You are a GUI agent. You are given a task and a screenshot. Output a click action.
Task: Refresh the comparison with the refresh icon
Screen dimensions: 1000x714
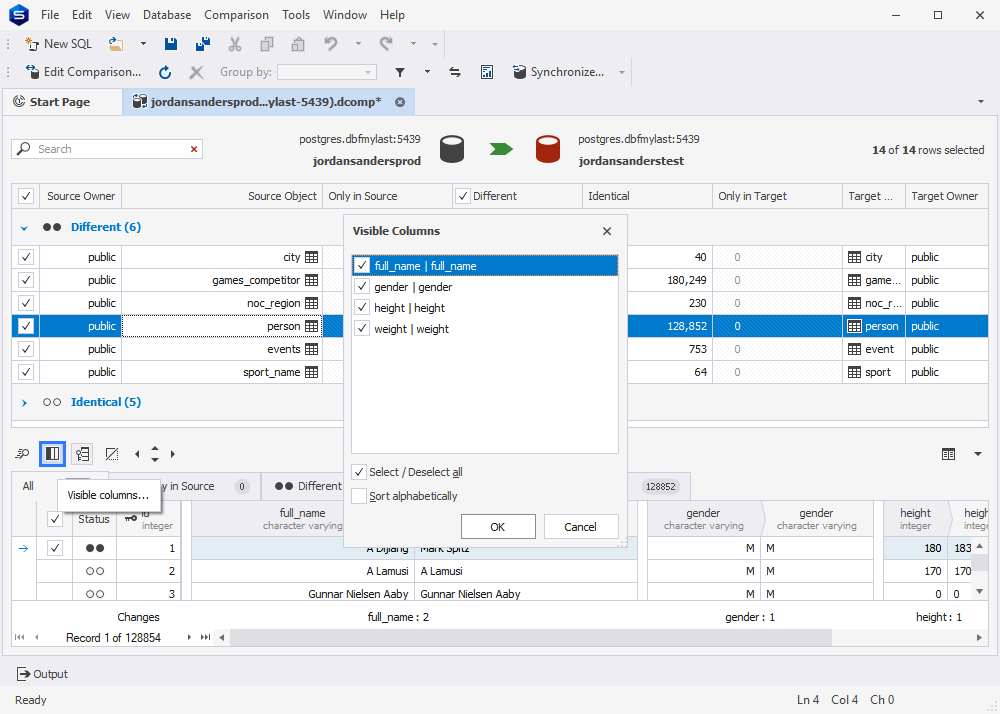click(x=165, y=72)
